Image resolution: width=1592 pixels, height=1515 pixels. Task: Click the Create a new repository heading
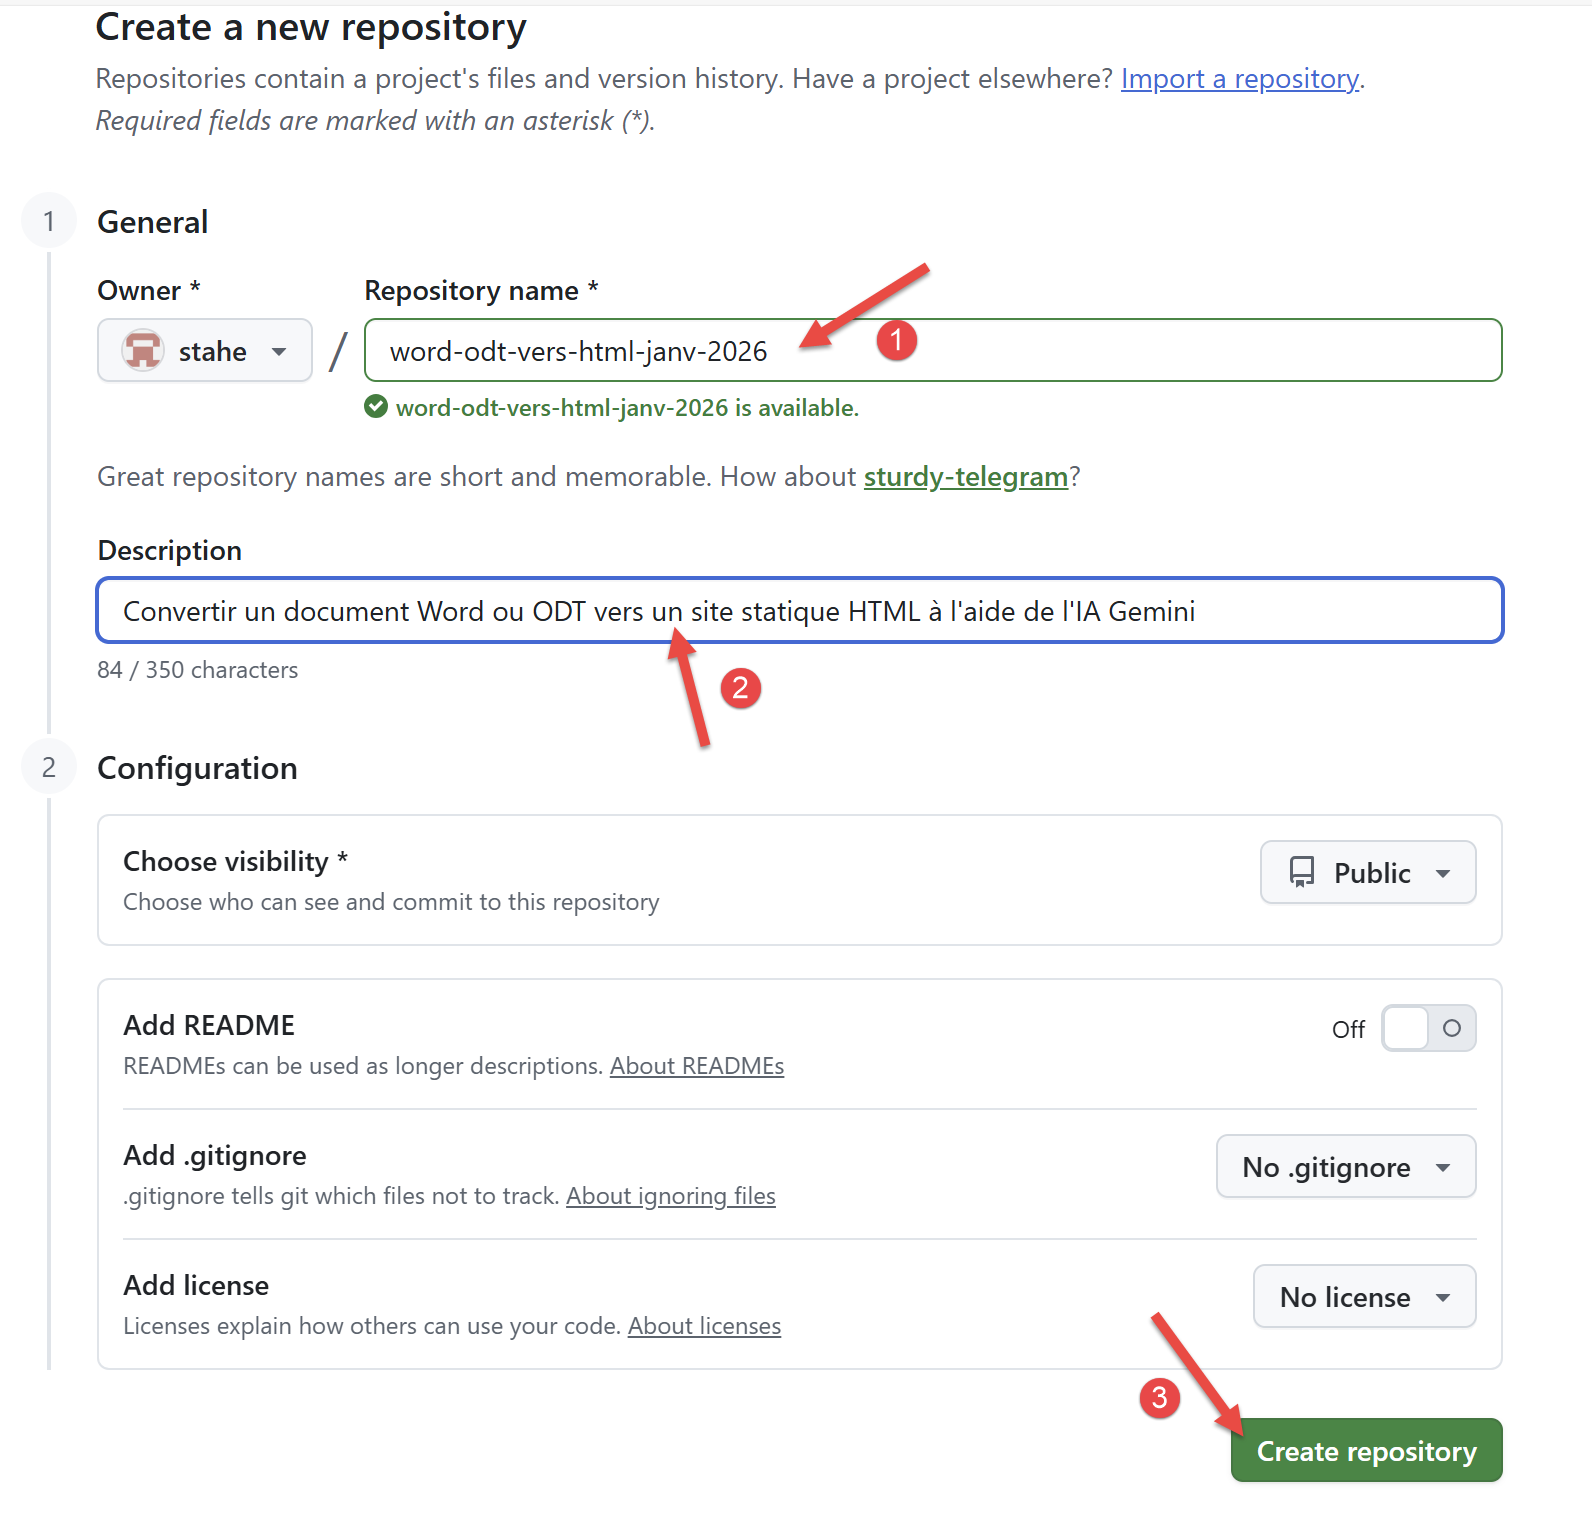[x=311, y=28]
